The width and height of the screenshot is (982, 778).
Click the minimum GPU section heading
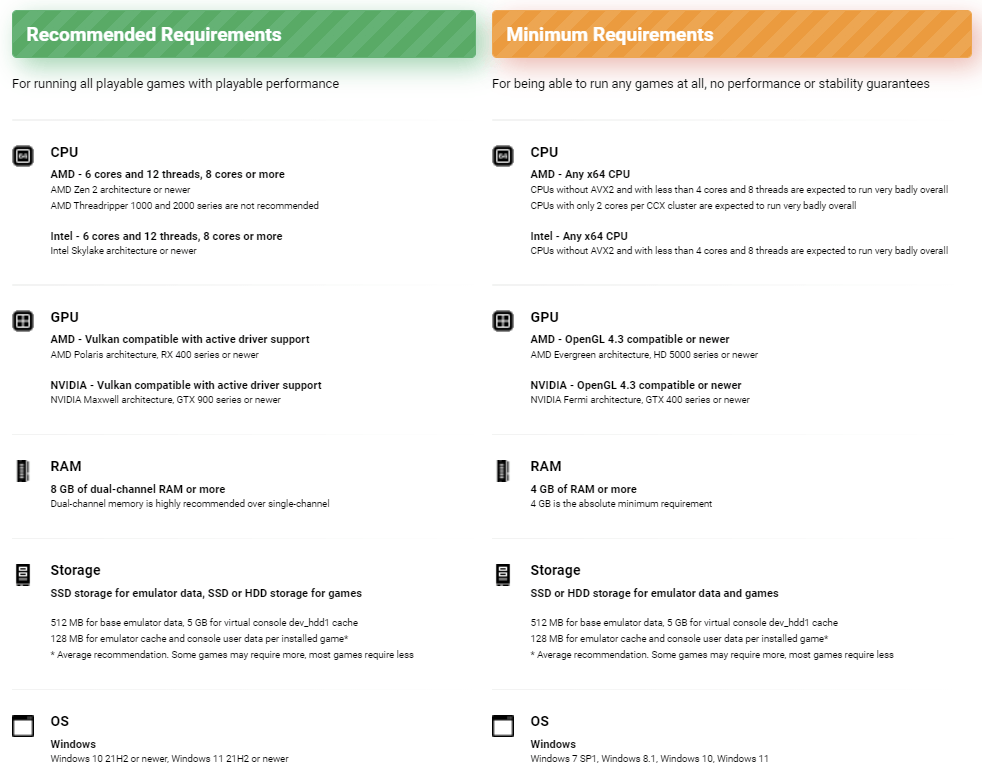pyautogui.click(x=544, y=318)
